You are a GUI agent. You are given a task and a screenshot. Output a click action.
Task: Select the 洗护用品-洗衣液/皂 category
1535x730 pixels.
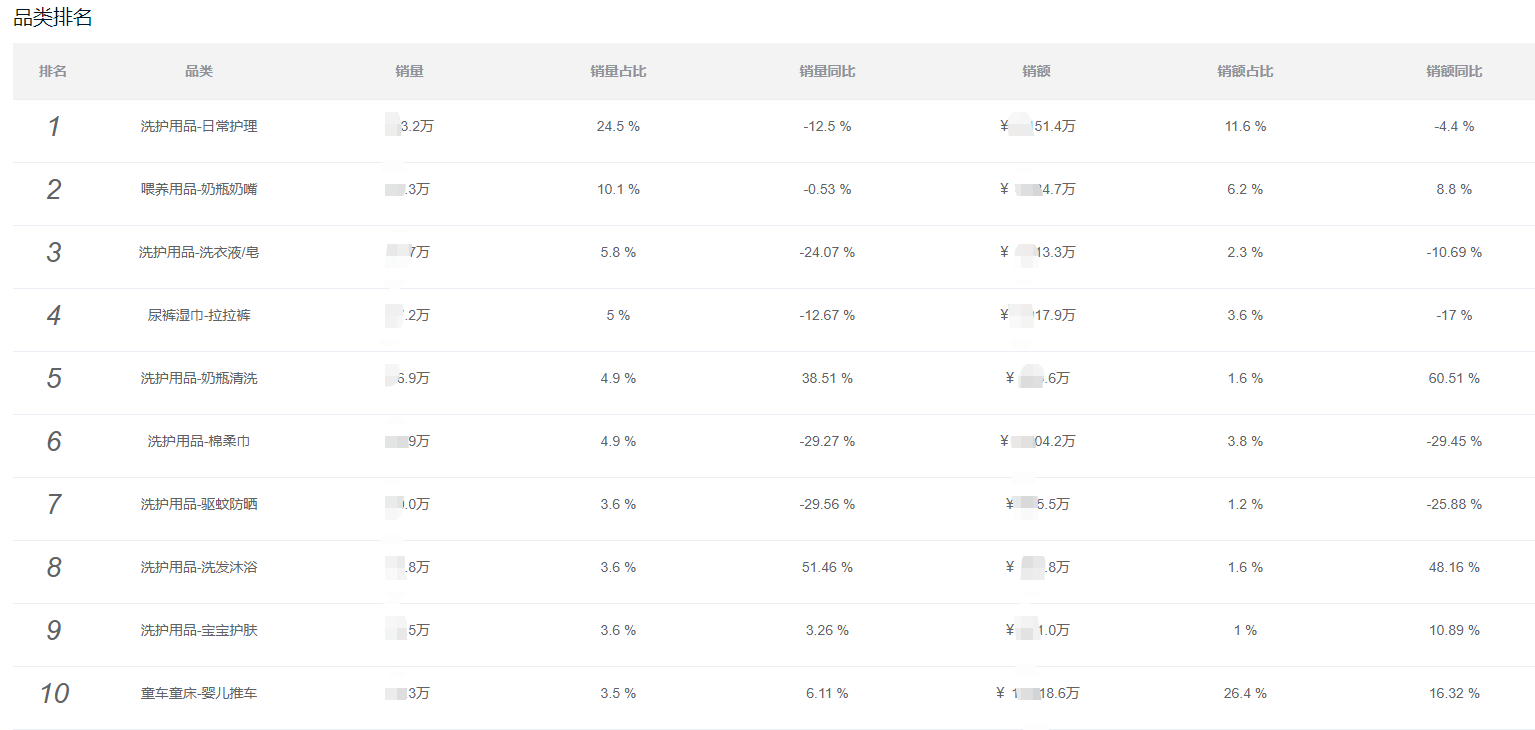[199, 252]
